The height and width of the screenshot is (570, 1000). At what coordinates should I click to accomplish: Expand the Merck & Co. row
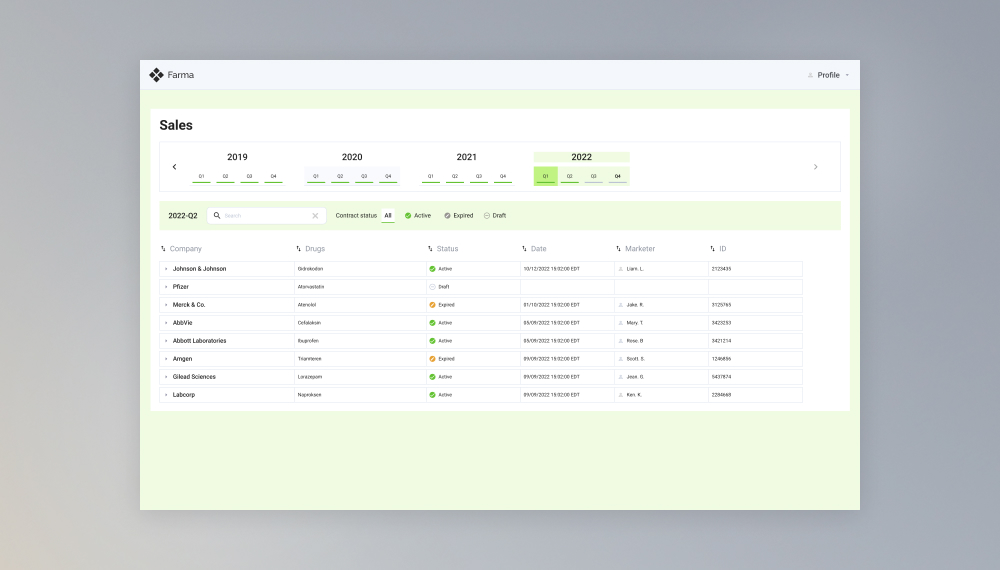tap(166, 305)
